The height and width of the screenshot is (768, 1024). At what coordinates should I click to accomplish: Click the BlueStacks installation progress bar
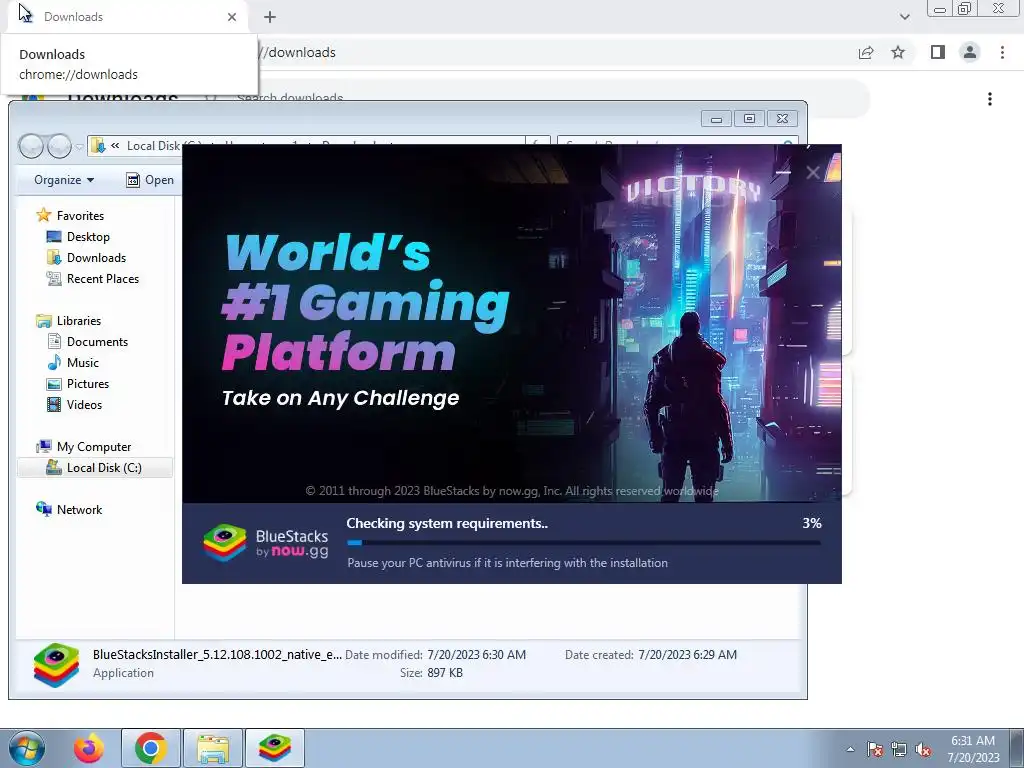(584, 542)
